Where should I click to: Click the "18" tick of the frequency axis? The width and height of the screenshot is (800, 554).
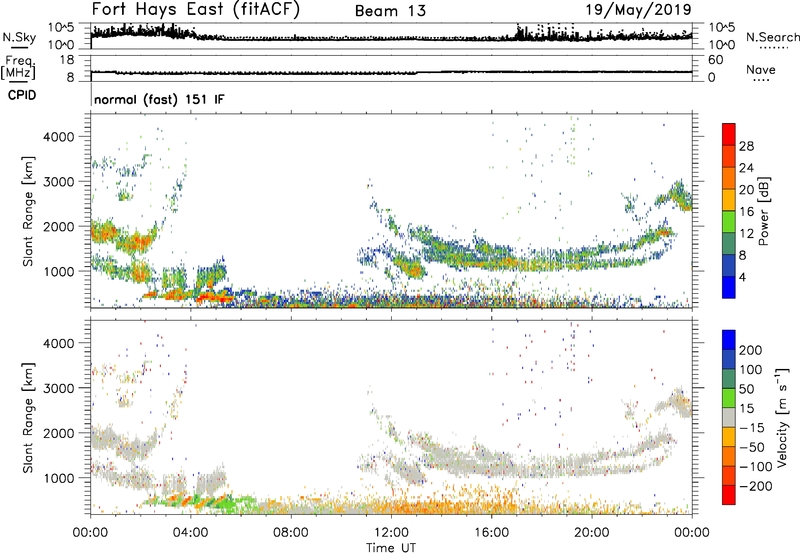67,60
